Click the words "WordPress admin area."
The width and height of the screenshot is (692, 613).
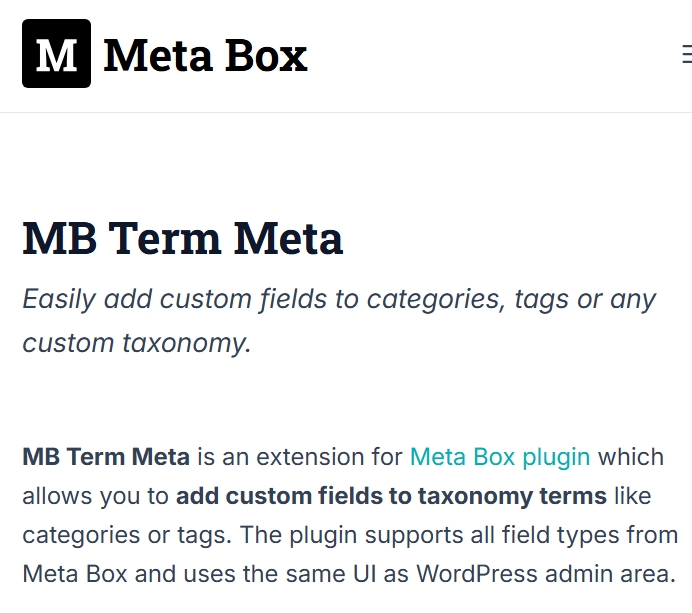coord(546,574)
